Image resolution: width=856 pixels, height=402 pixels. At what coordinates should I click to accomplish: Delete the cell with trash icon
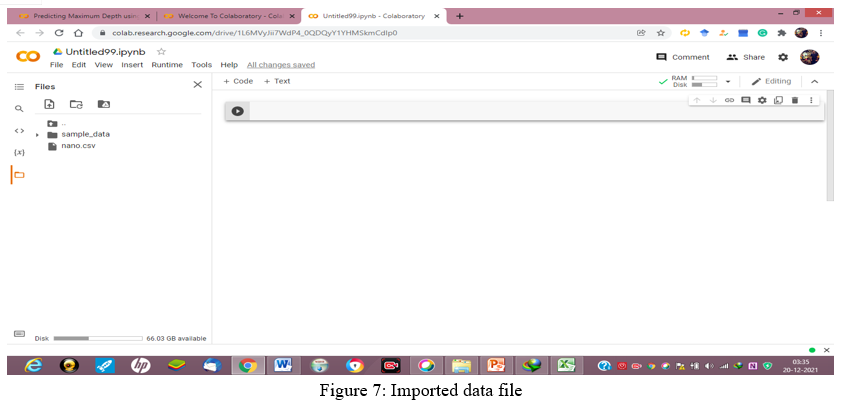795,100
